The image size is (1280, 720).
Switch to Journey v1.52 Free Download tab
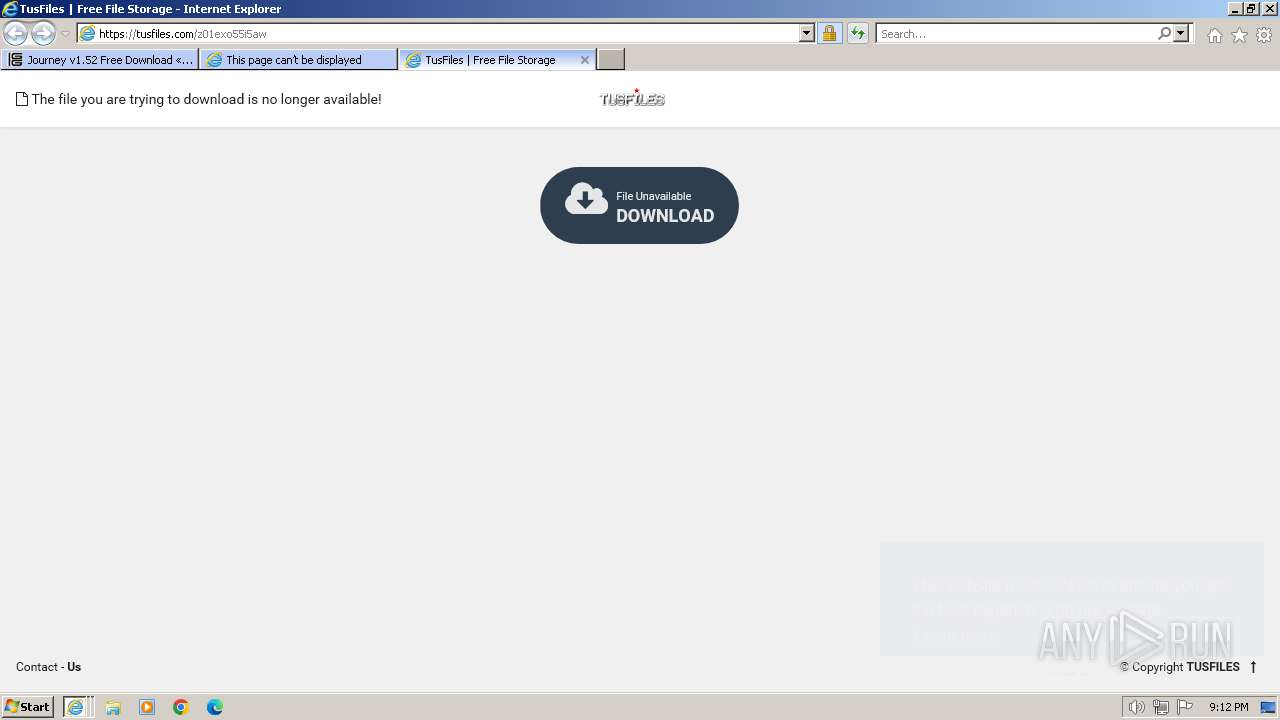pos(100,60)
